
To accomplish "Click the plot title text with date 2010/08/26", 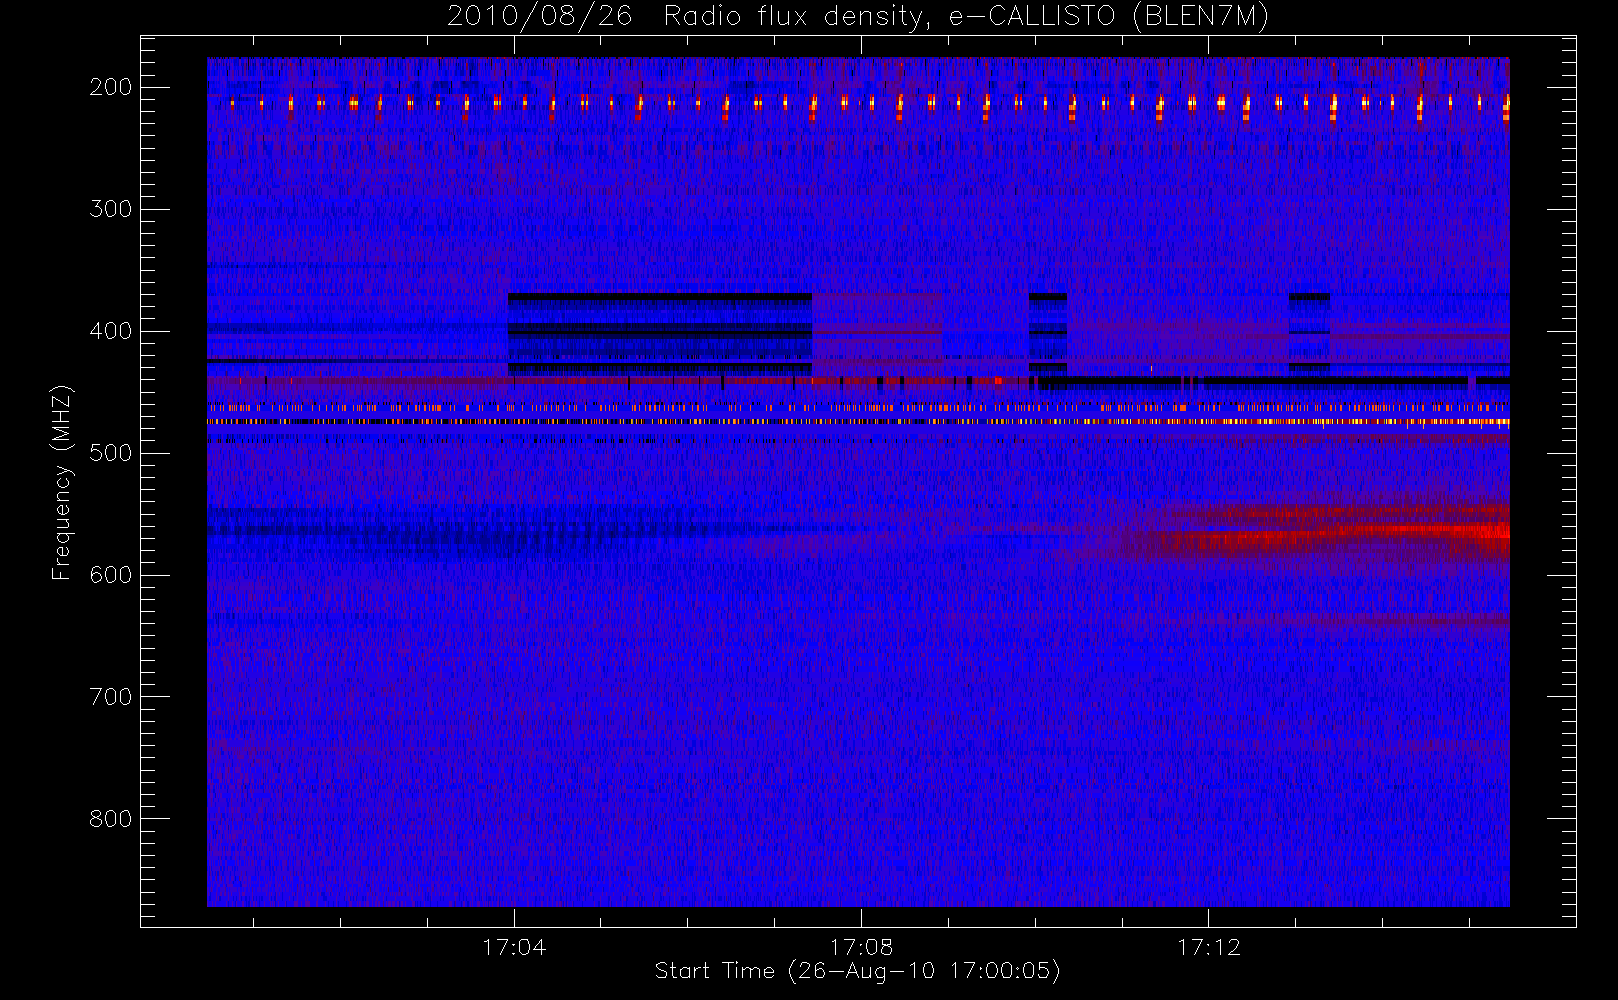I will (x=858, y=17).
